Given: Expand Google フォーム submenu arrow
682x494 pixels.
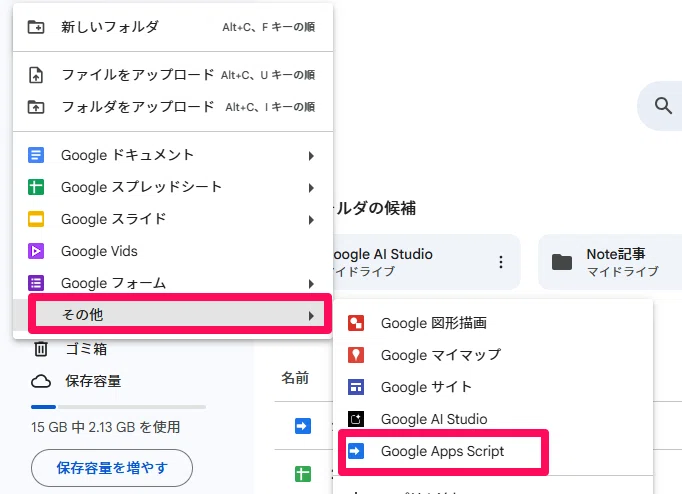Looking at the screenshot, I should [x=311, y=284].
